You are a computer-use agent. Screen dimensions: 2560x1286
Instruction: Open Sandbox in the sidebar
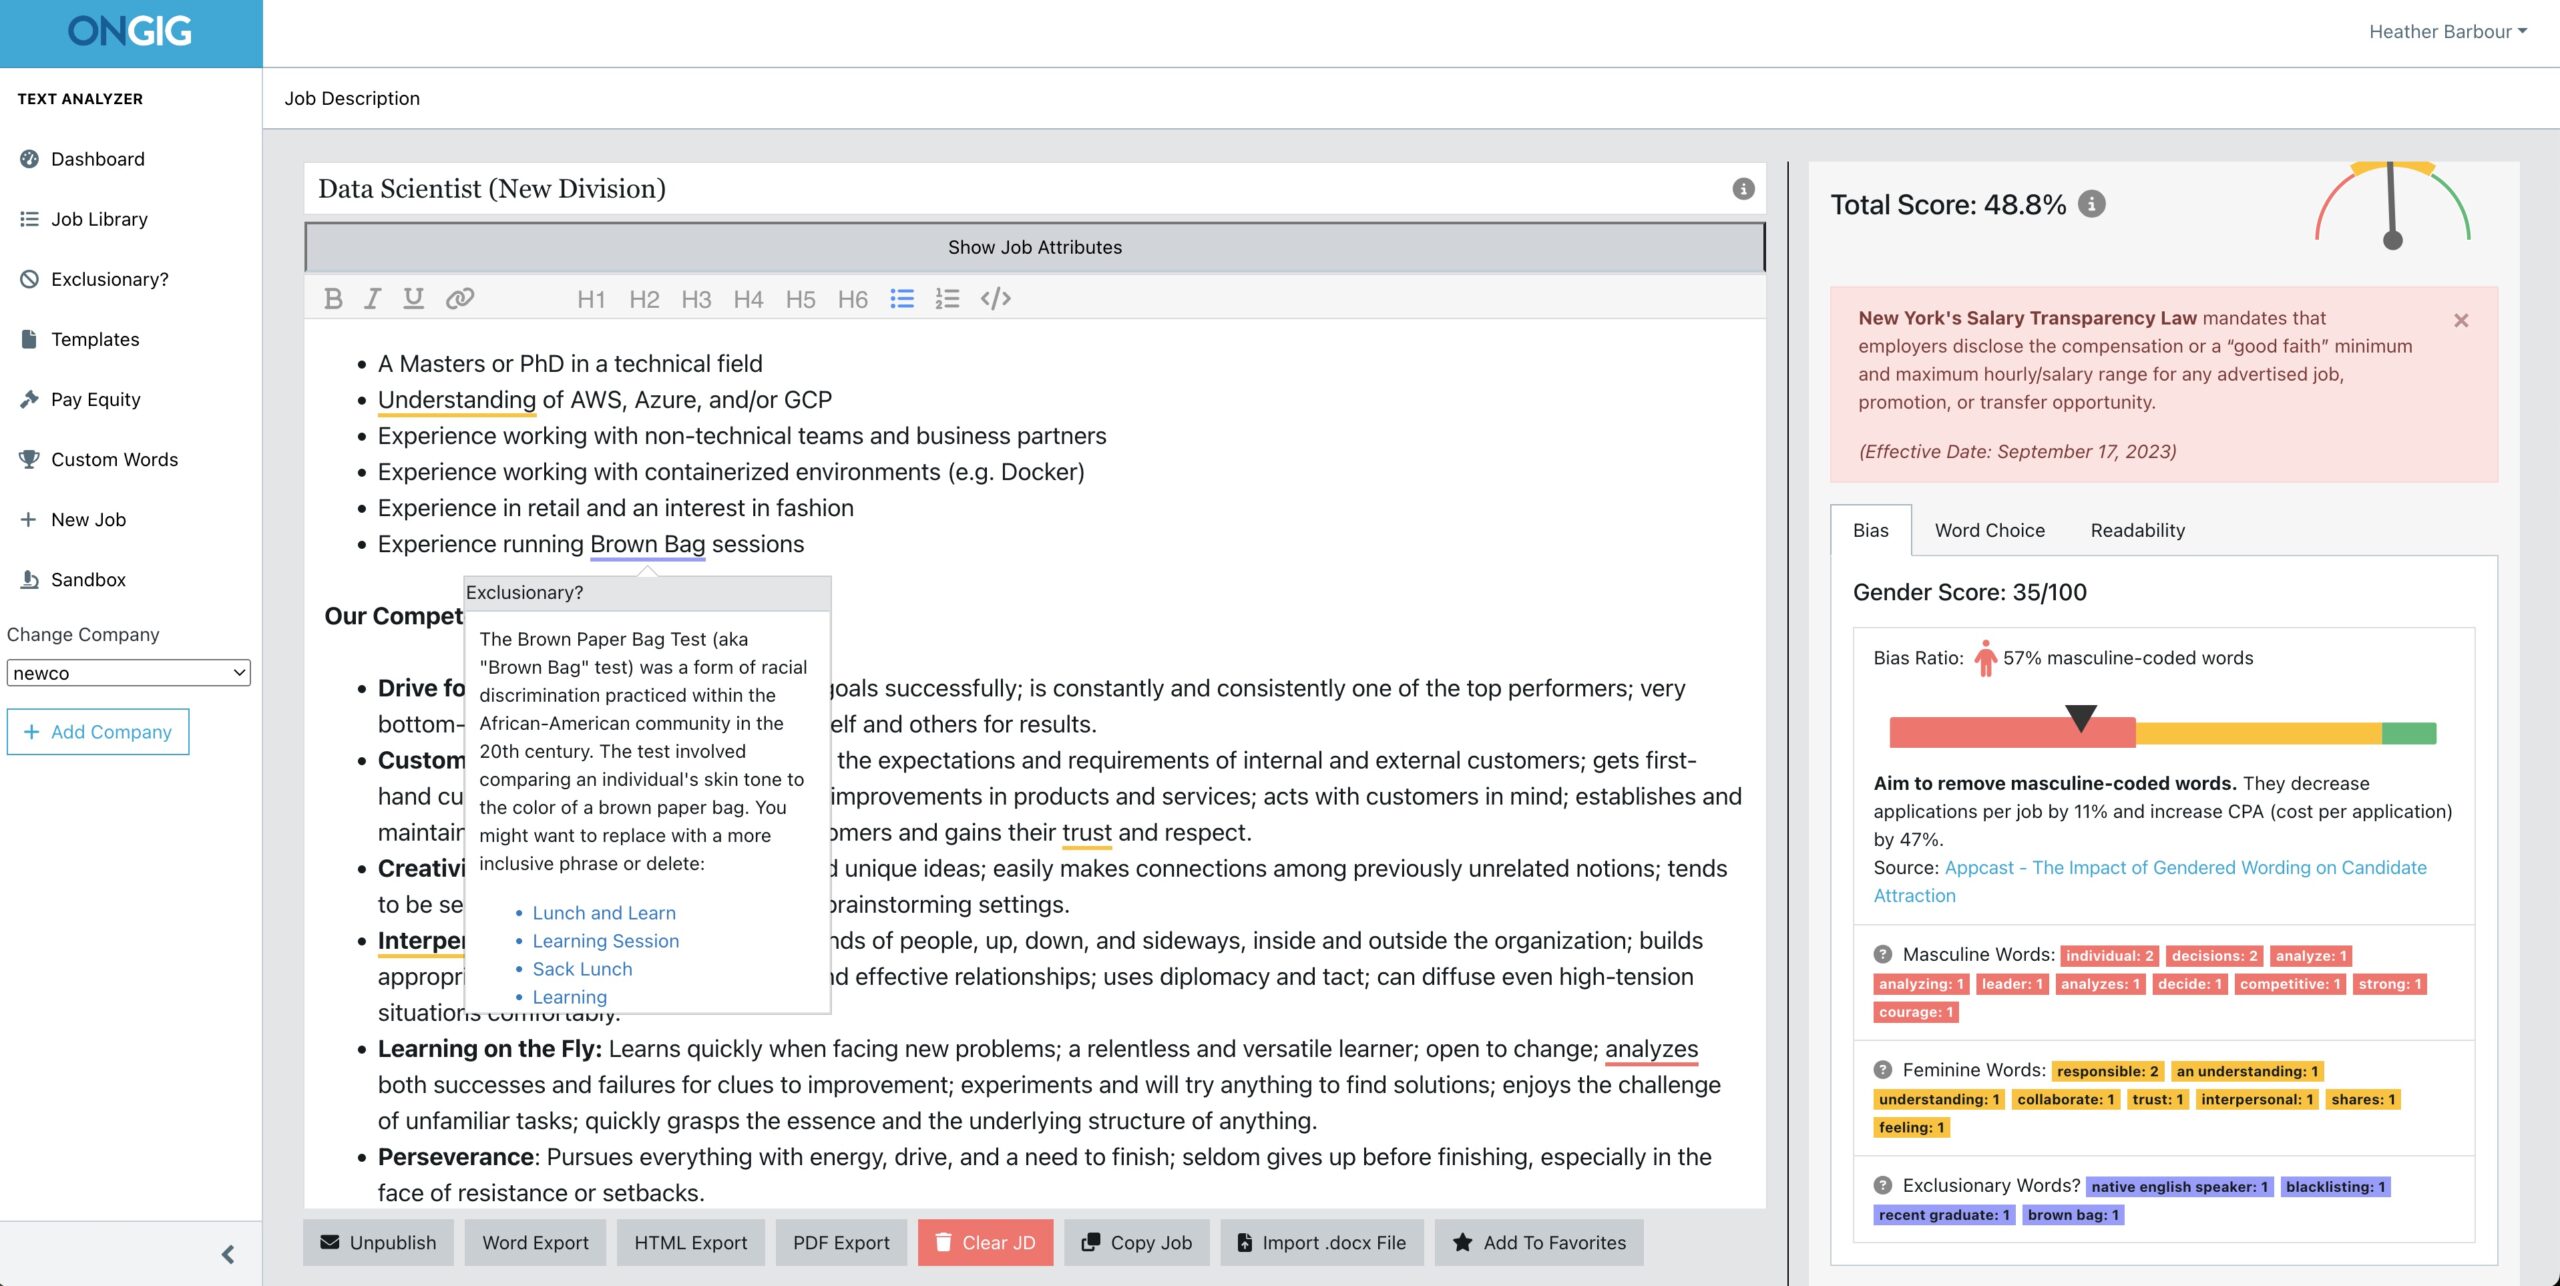(x=88, y=579)
